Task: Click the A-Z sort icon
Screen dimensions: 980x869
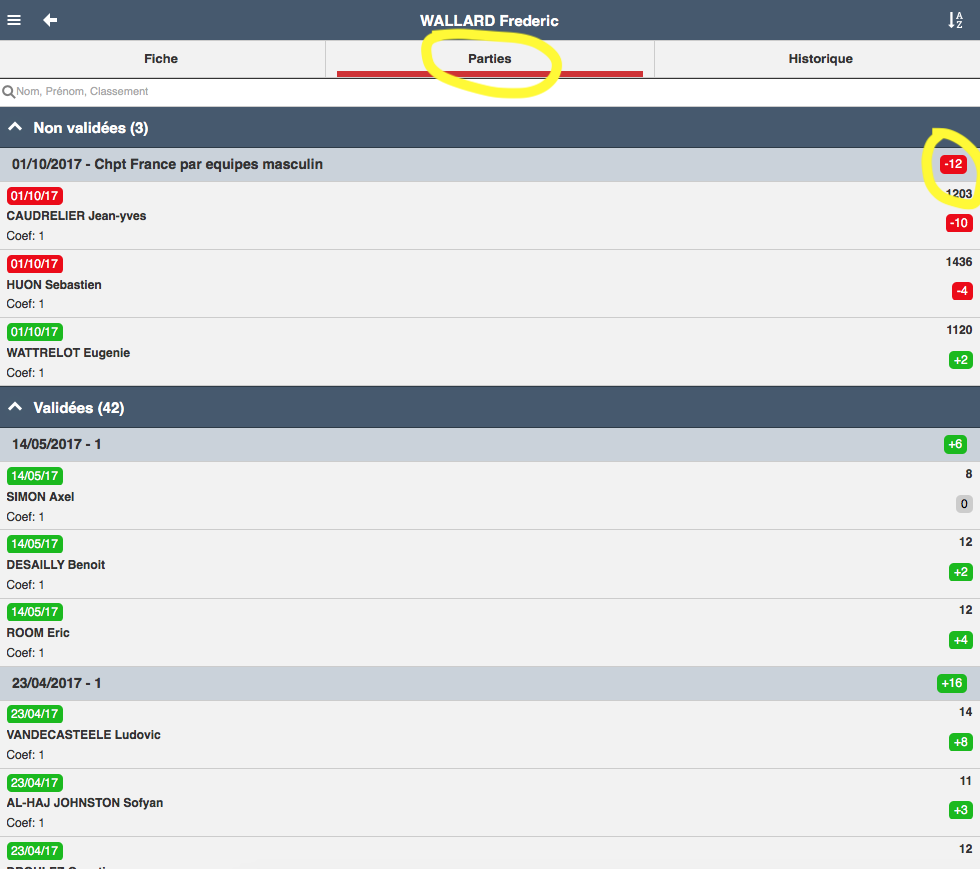Action: tap(955, 20)
